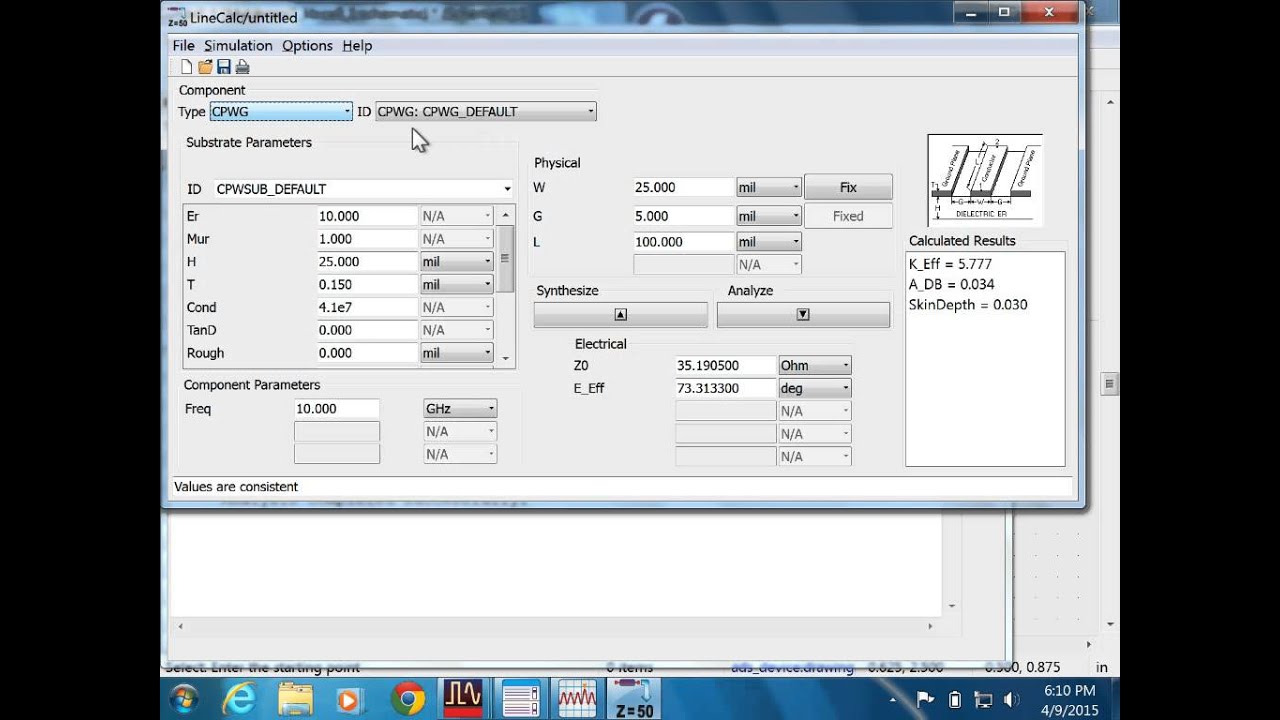Click the Er value field
This screenshot has height=720, width=1280.
pyautogui.click(x=366, y=216)
